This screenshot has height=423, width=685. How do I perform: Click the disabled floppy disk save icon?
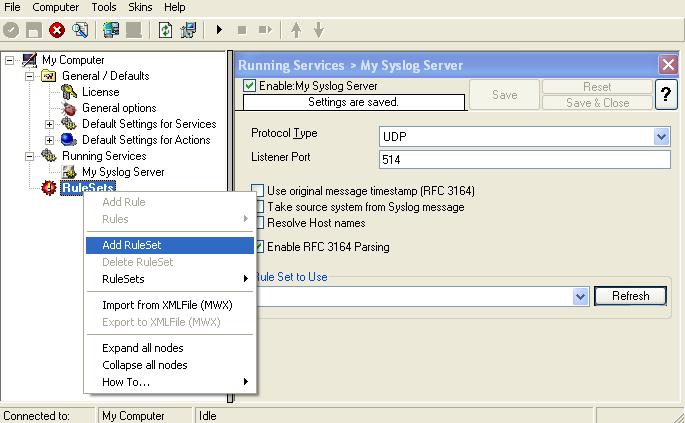coord(34,30)
